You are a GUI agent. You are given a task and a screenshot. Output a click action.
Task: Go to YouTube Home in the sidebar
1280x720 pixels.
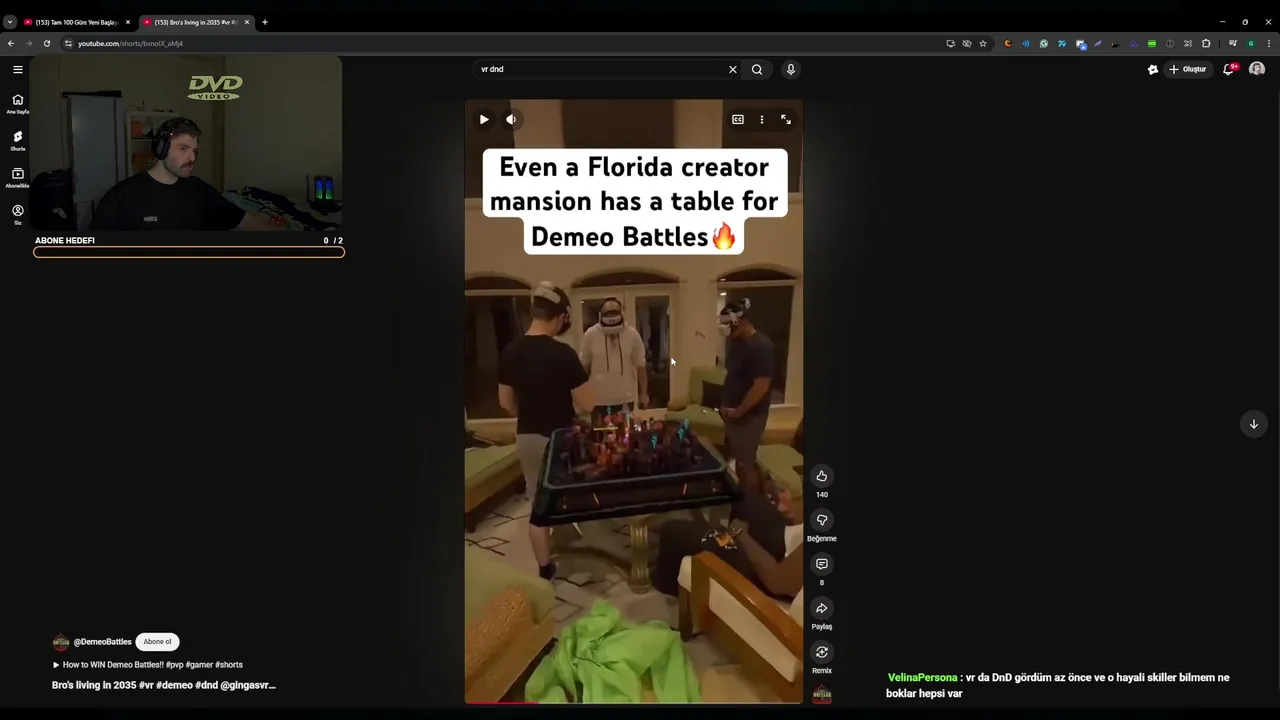click(x=18, y=103)
